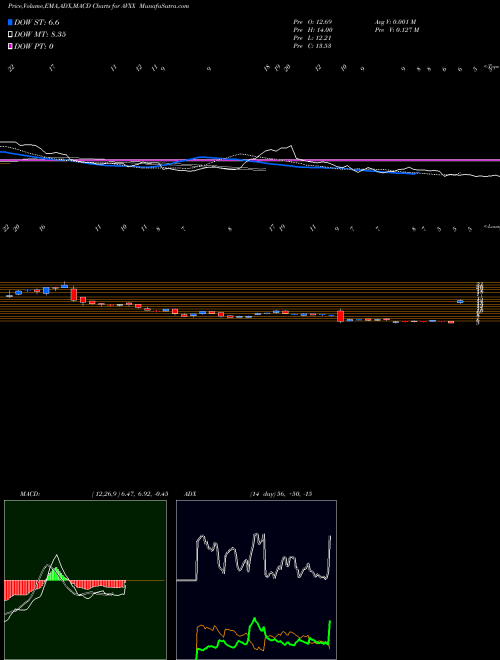Click the large red candle after the blue candles
The height and width of the screenshot is (660, 500).
(x=74, y=294)
